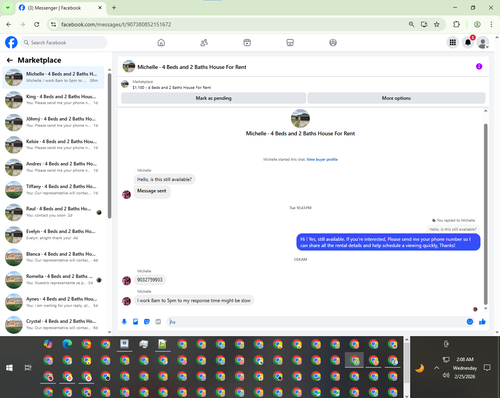The image size is (500, 398).
Task: Reload the page
Action: [37, 24]
